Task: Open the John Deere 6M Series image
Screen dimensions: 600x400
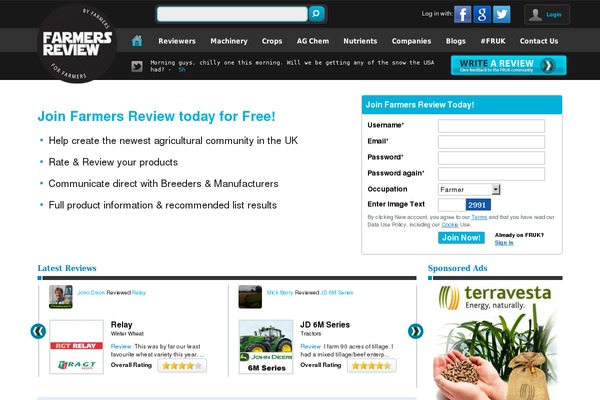Action: point(266,347)
